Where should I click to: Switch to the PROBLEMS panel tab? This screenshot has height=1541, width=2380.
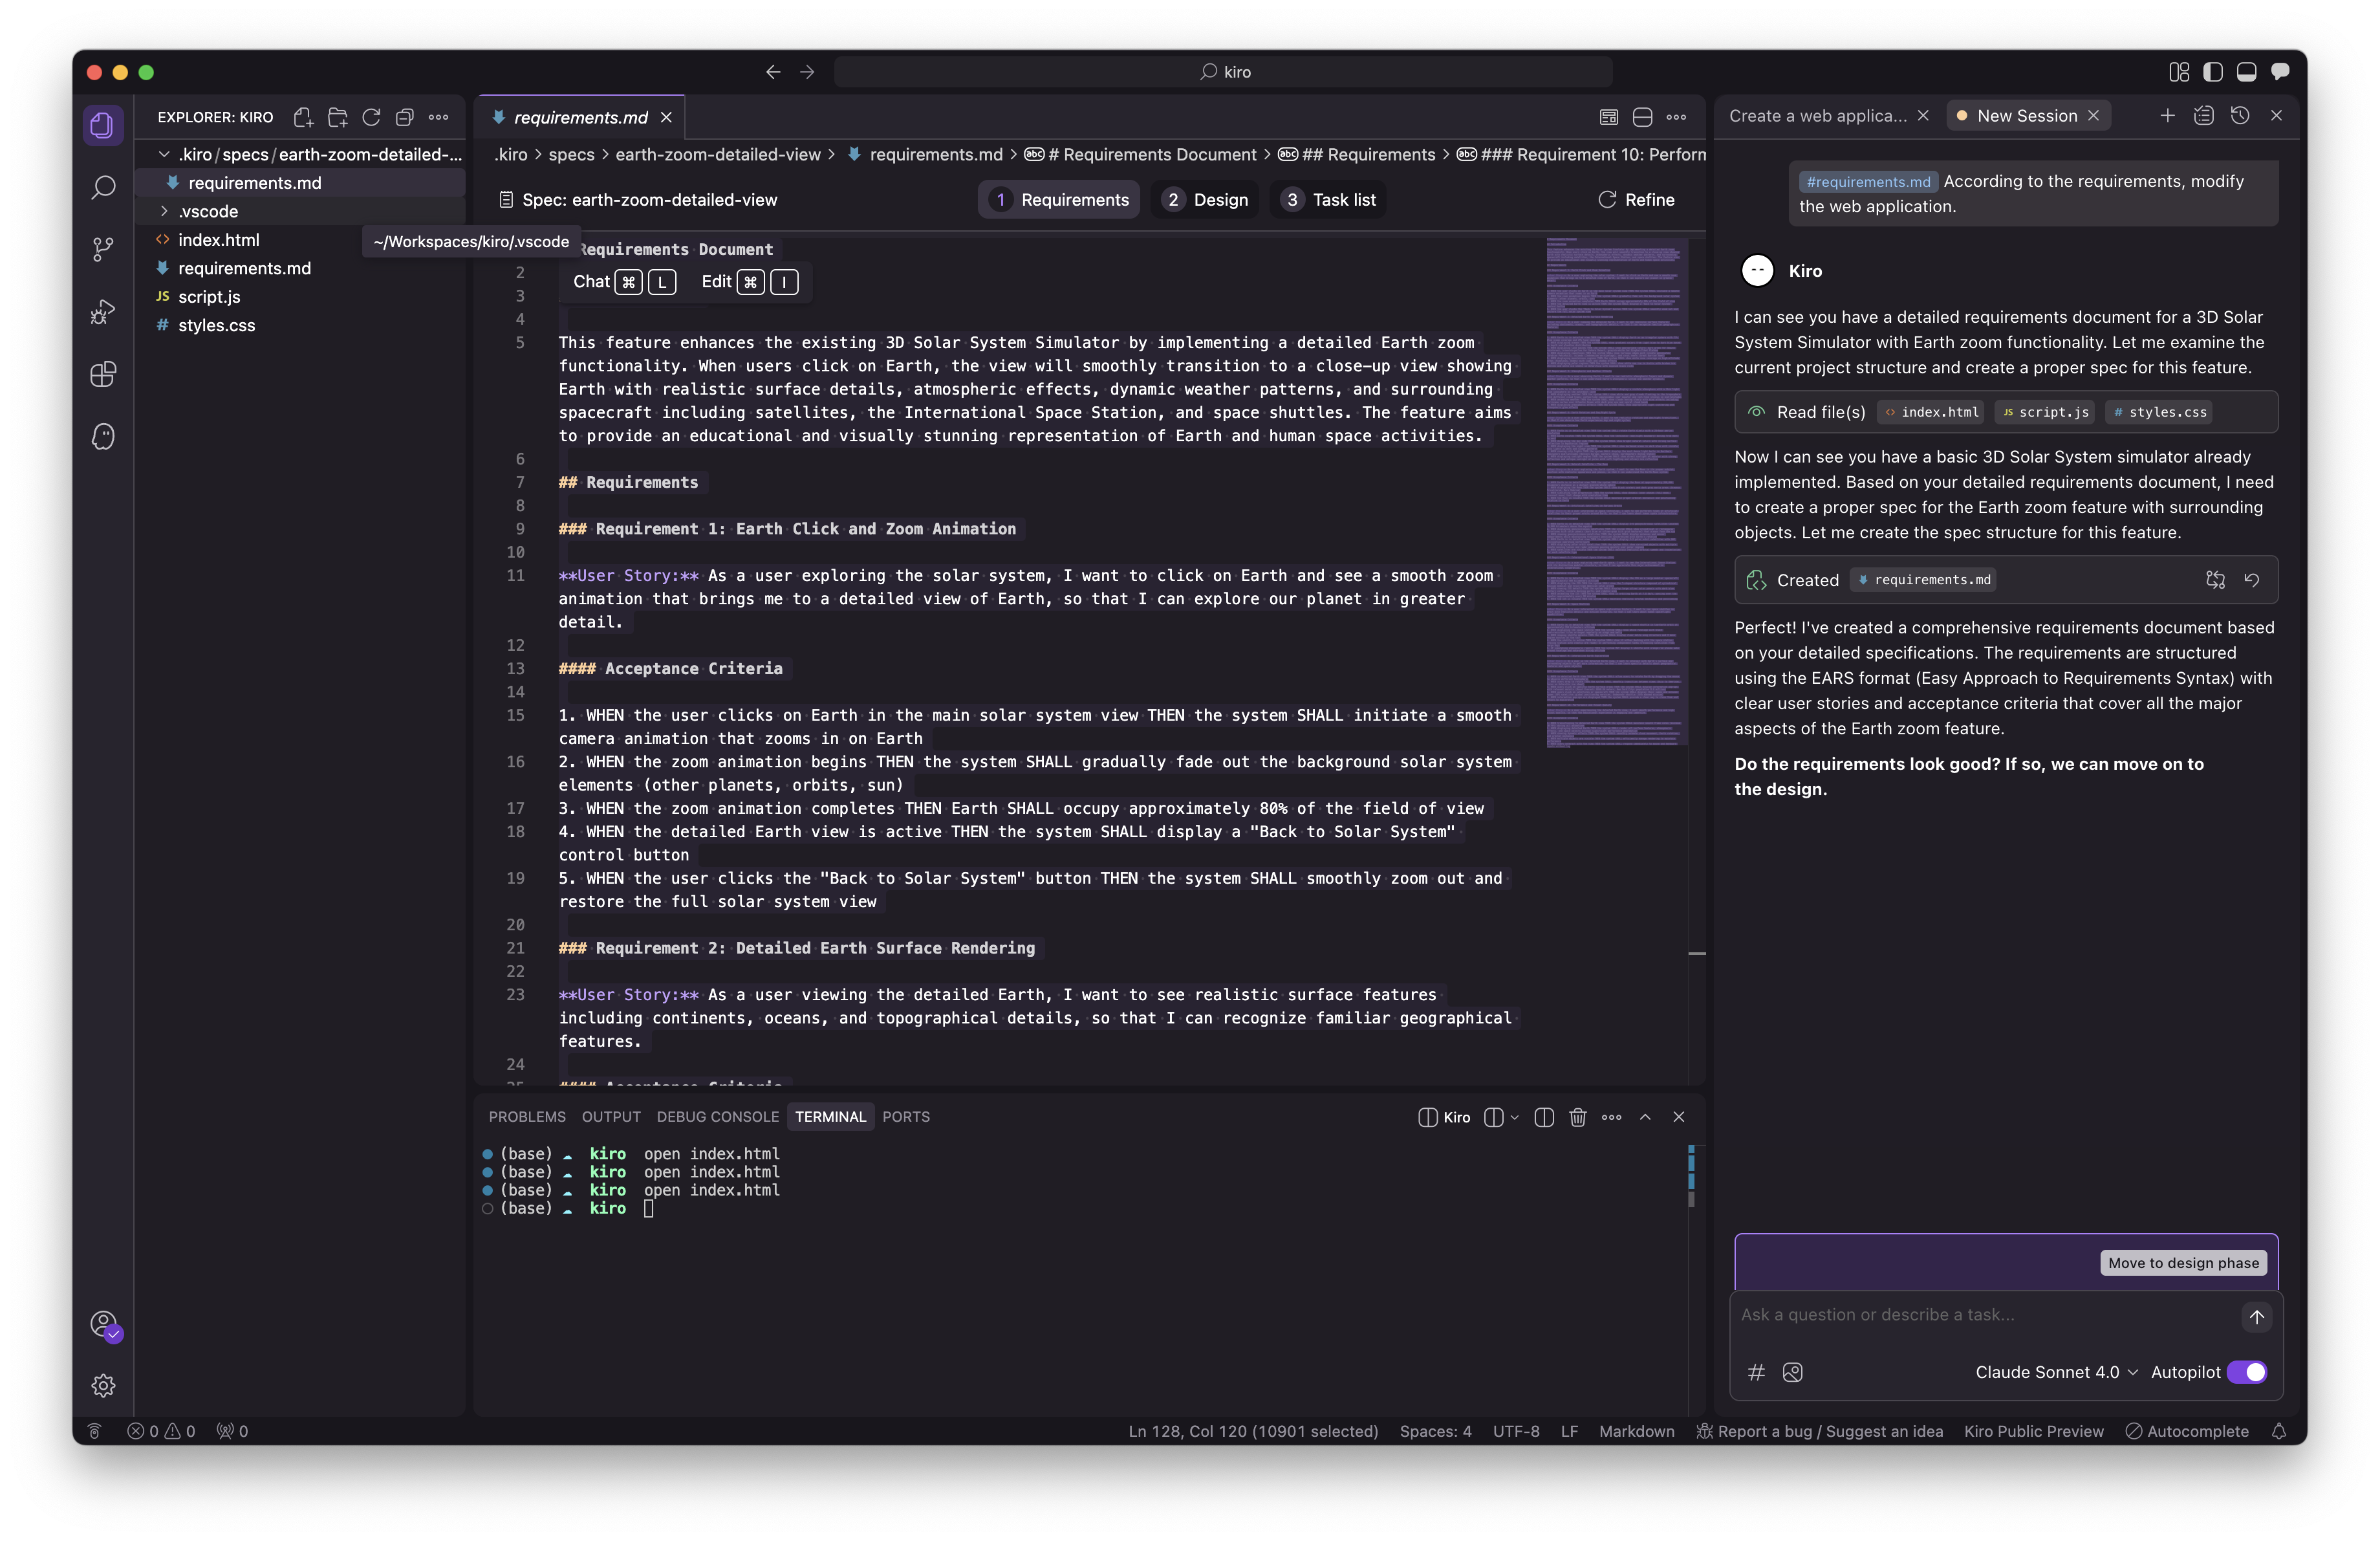coord(527,1117)
